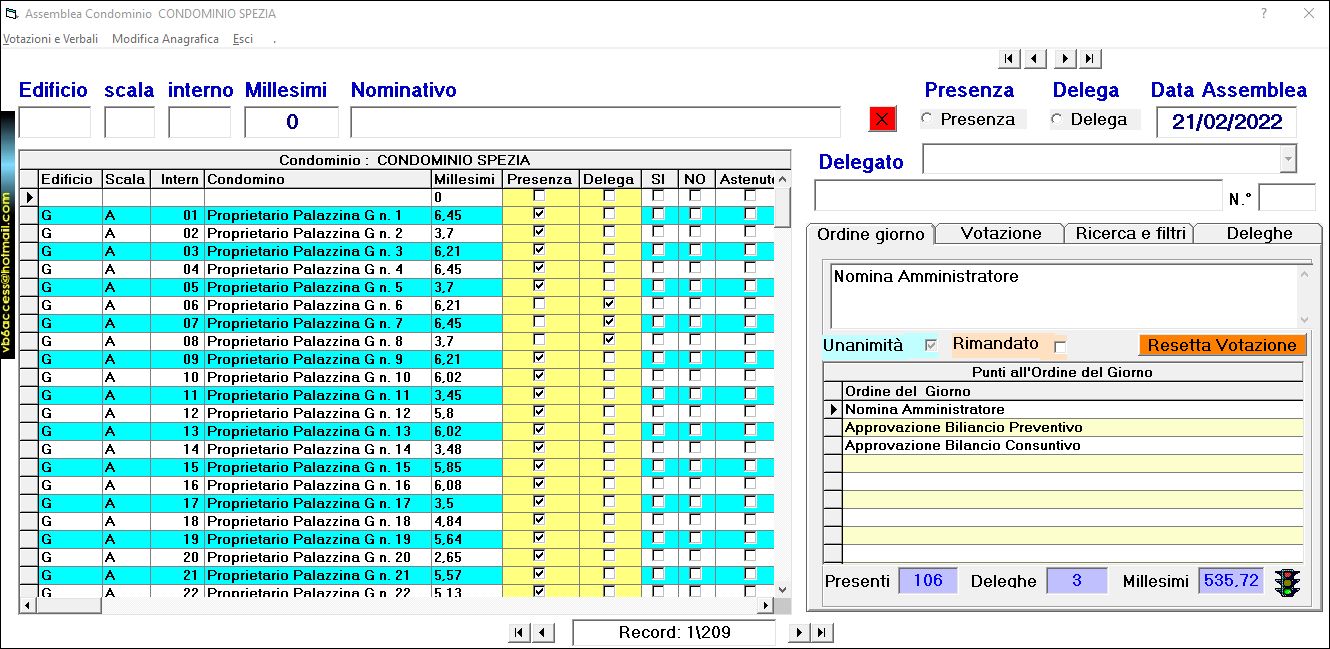This screenshot has height=649, width=1330.
Task: Switch to the Ricerca e filtri tab
Action: (1130, 233)
